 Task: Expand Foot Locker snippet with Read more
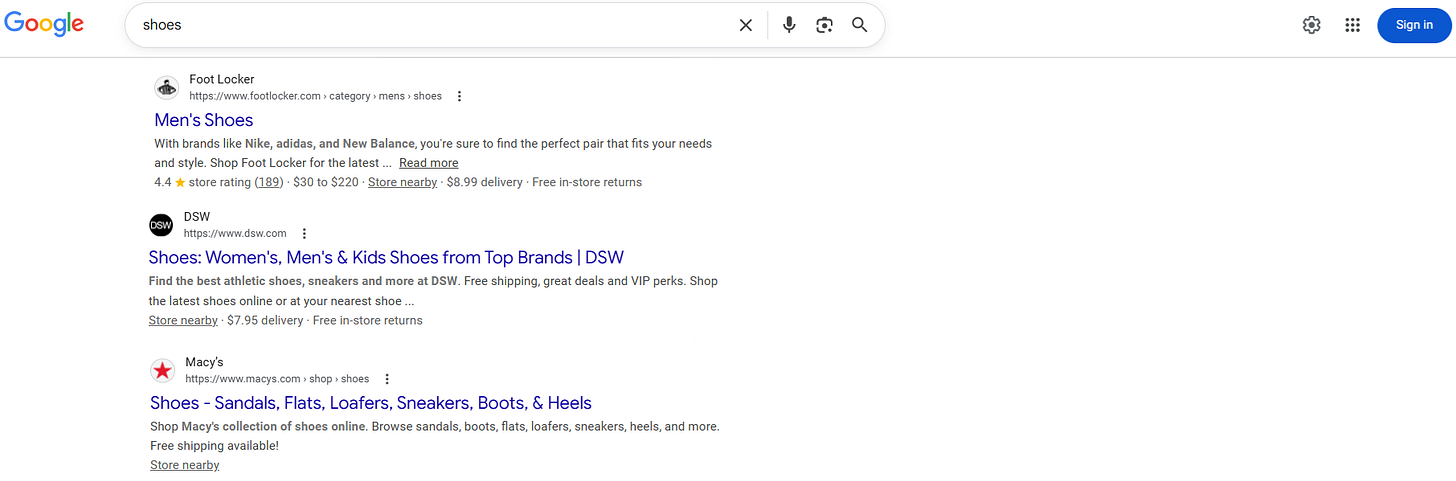[x=428, y=163]
